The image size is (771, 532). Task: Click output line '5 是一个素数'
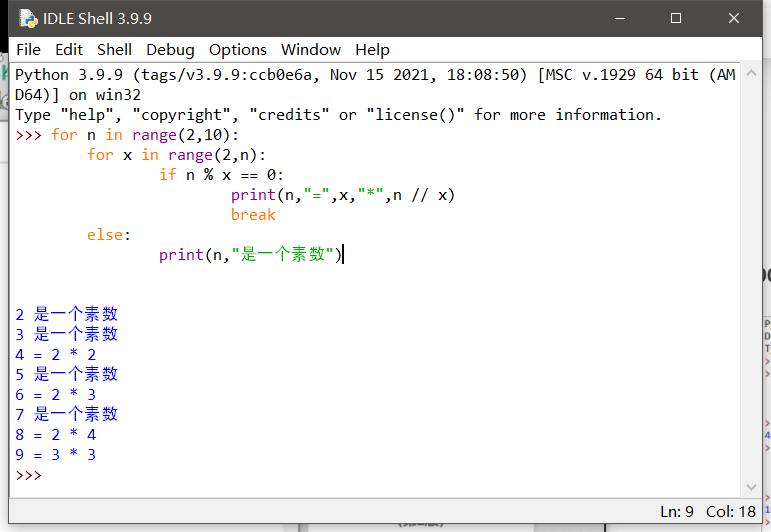click(66, 374)
